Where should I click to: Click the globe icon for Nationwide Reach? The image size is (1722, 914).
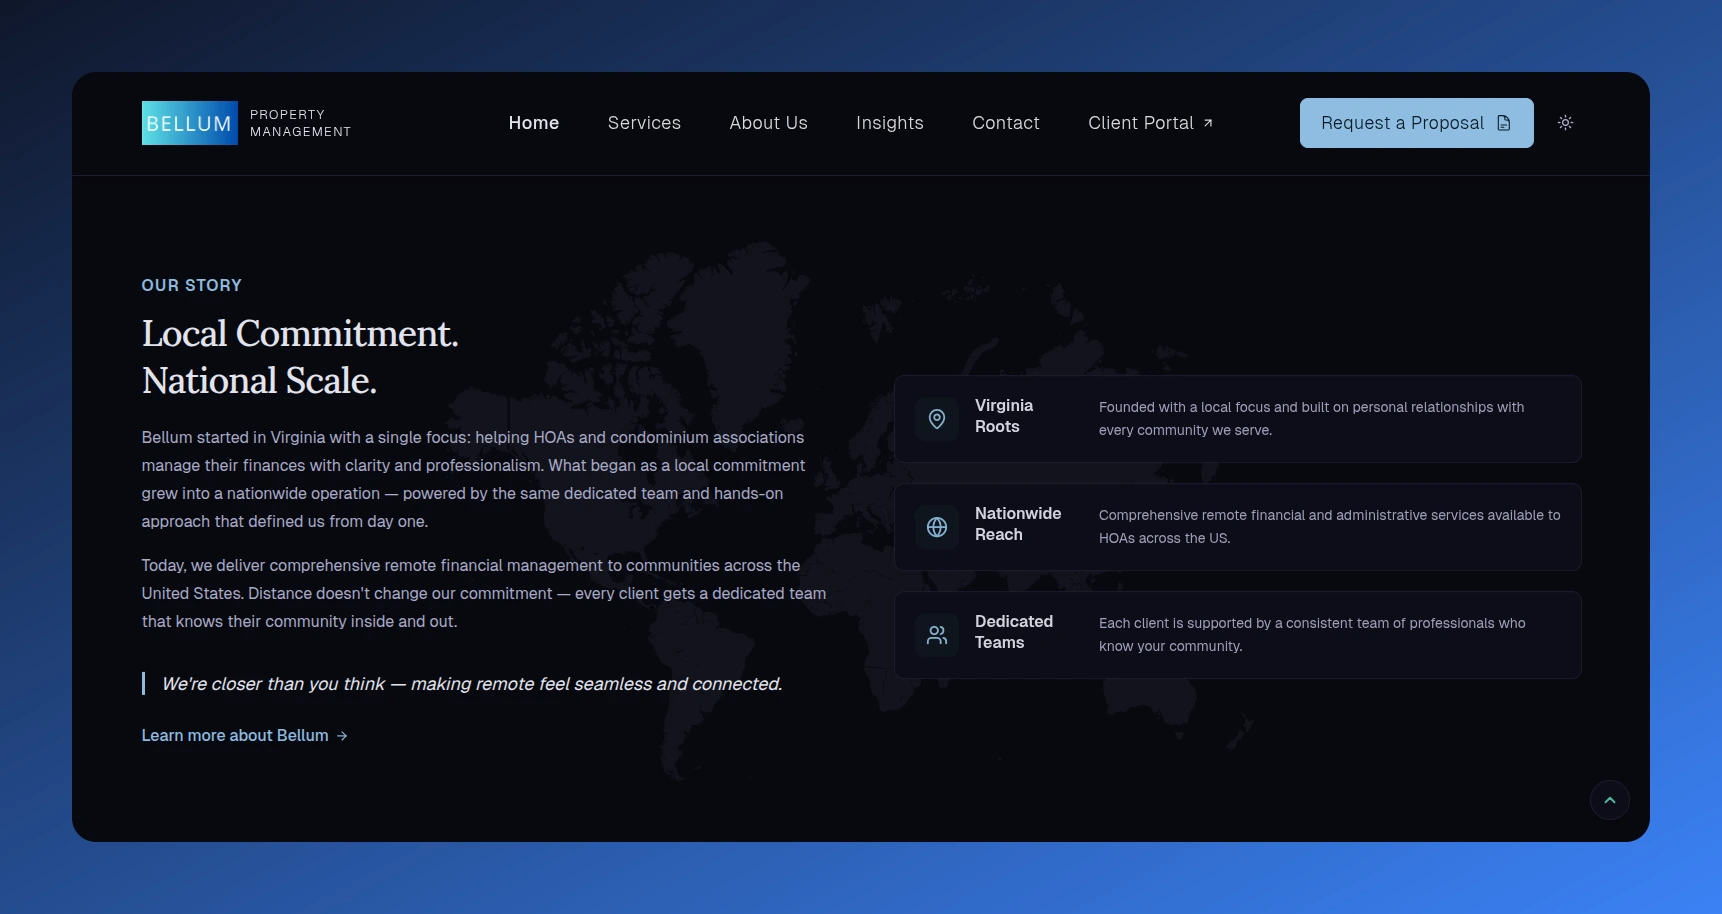point(937,527)
